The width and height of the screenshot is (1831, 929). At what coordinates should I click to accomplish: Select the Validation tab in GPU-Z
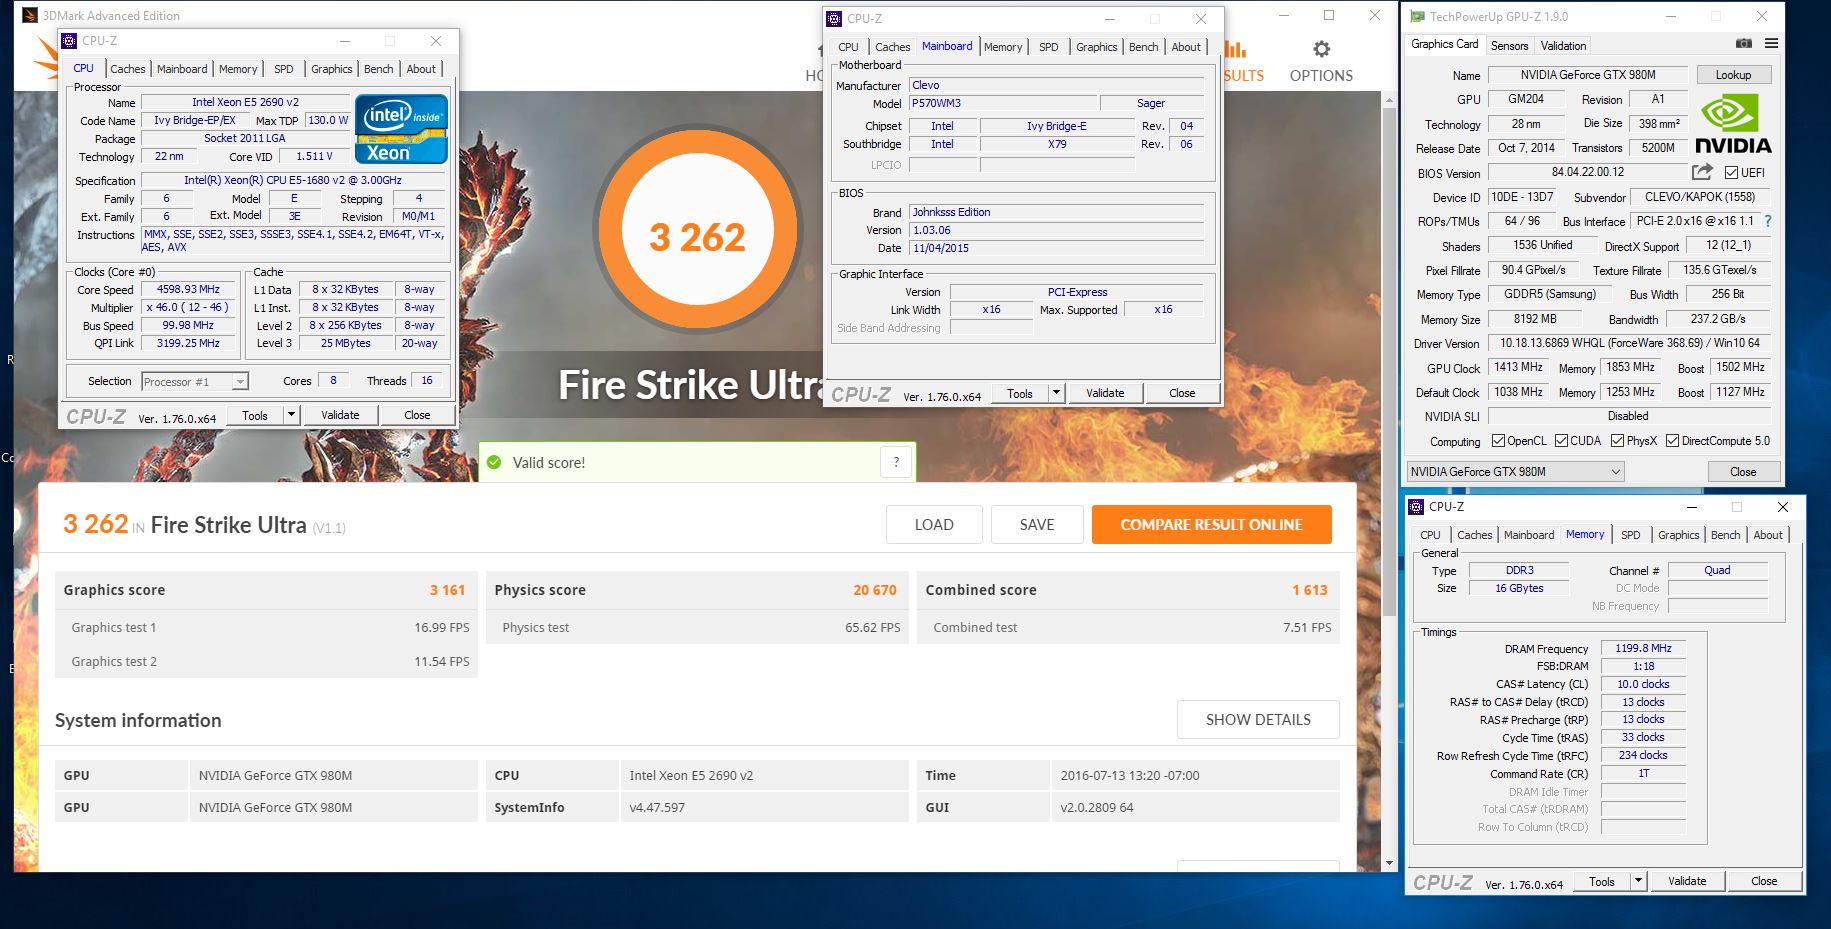pyautogui.click(x=1563, y=46)
